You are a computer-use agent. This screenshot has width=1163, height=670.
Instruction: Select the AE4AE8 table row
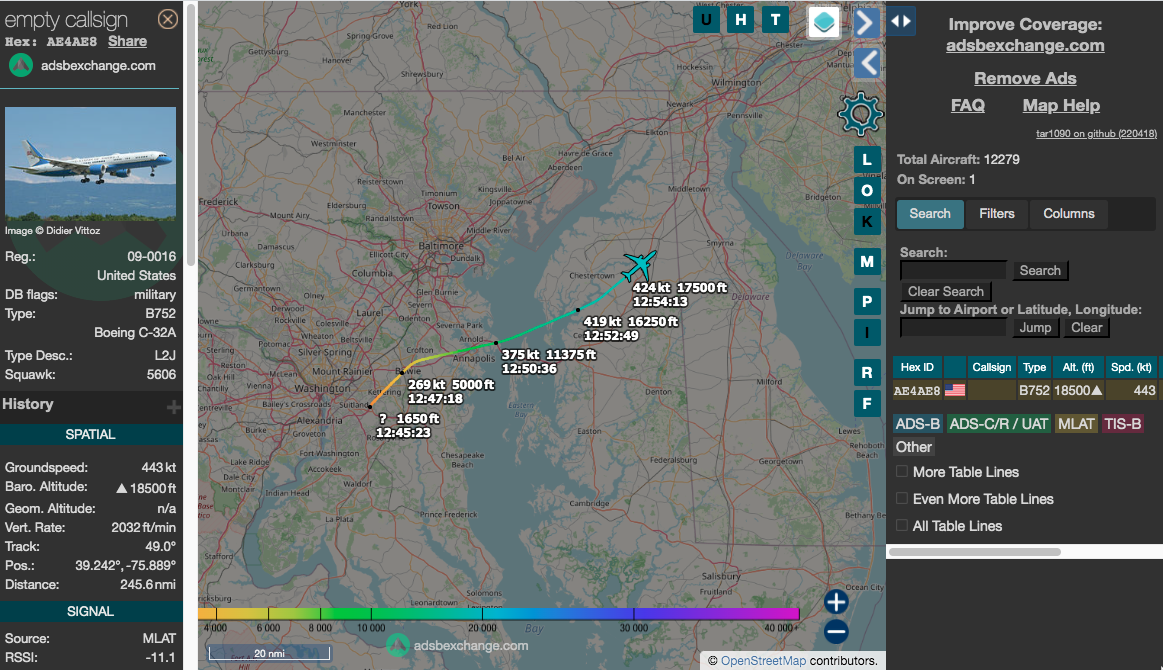click(x=1027, y=390)
